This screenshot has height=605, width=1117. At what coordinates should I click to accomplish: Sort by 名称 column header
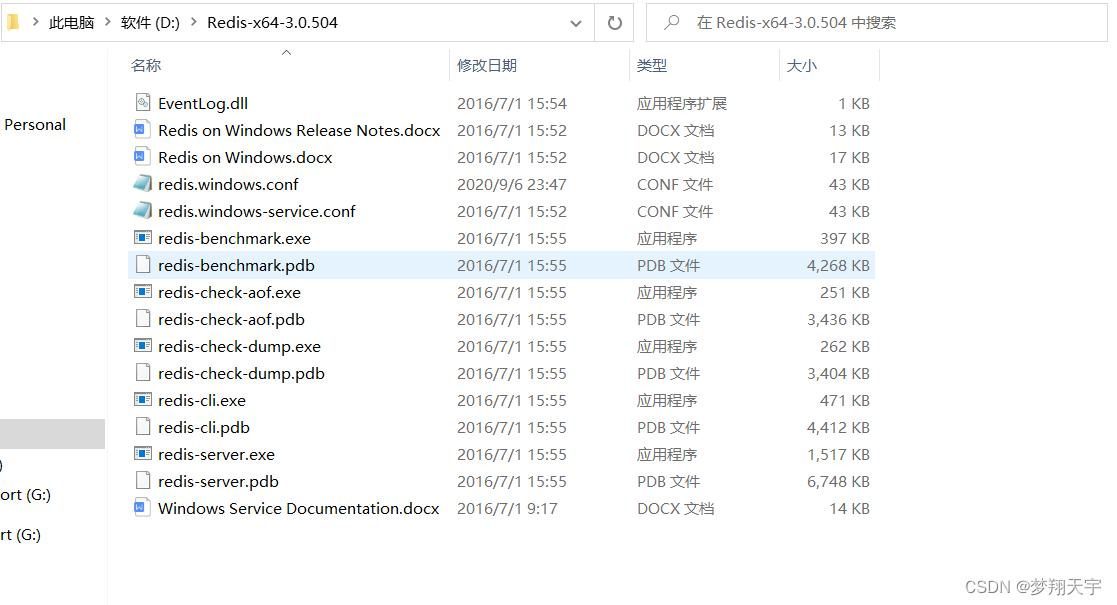(146, 66)
